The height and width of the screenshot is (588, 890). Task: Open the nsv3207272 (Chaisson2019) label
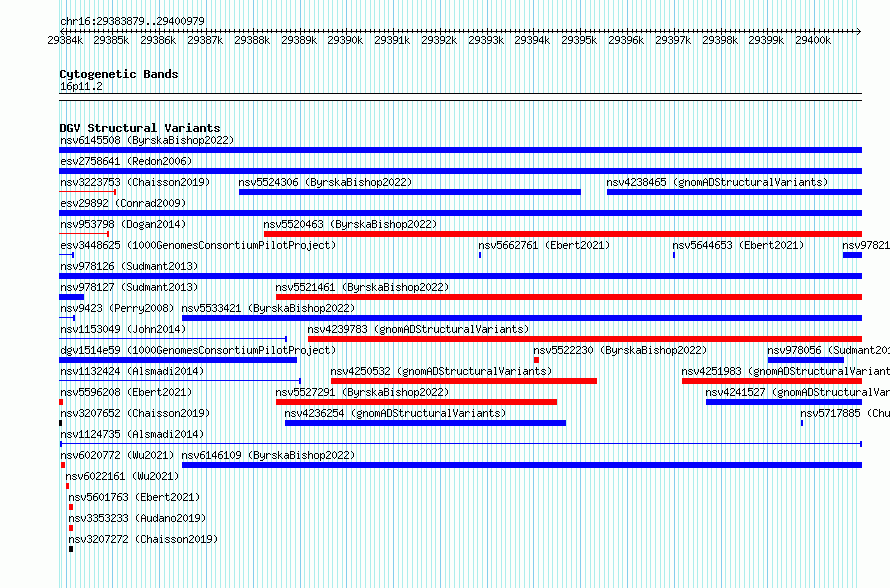tap(144, 539)
